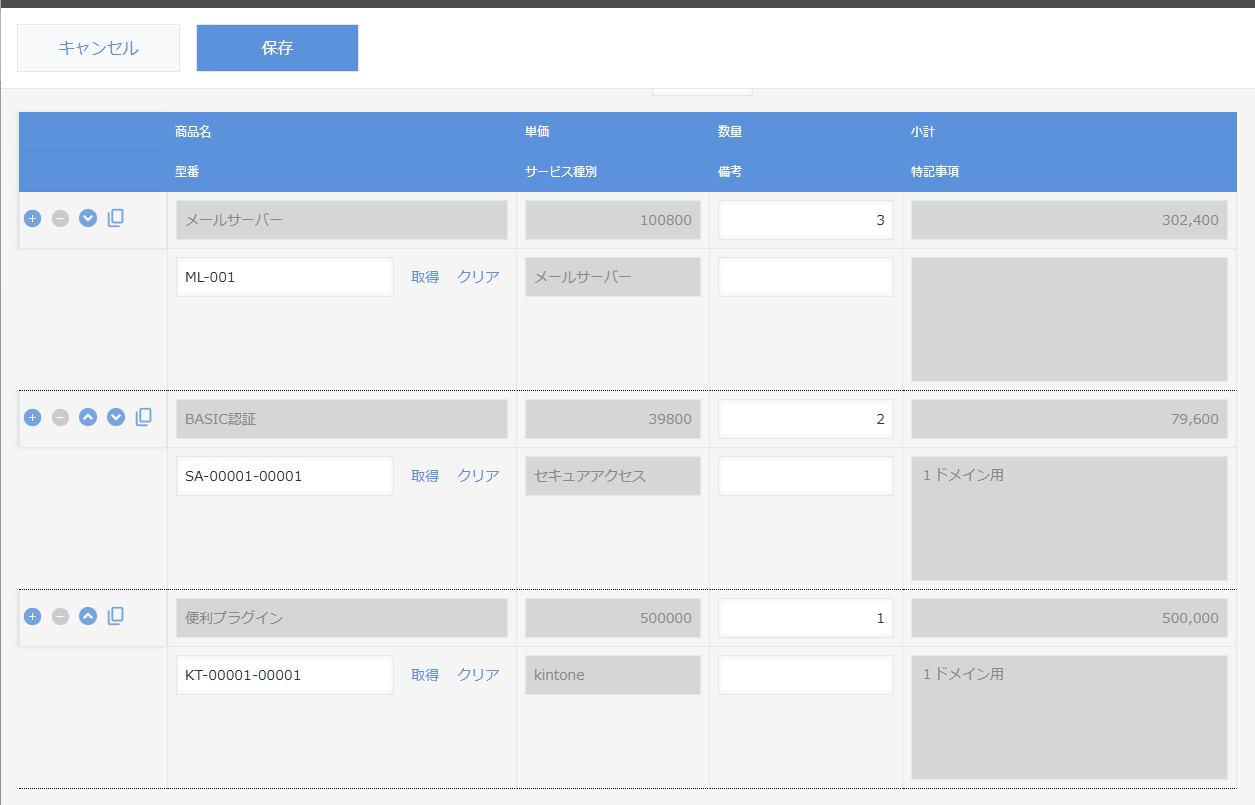Remove the 便利プラグイン row

60,617
